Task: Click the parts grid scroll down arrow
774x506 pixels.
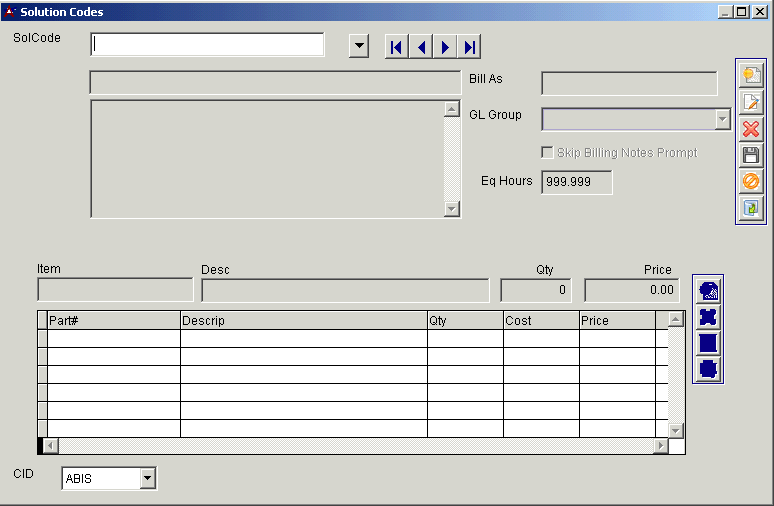Action: click(x=676, y=430)
